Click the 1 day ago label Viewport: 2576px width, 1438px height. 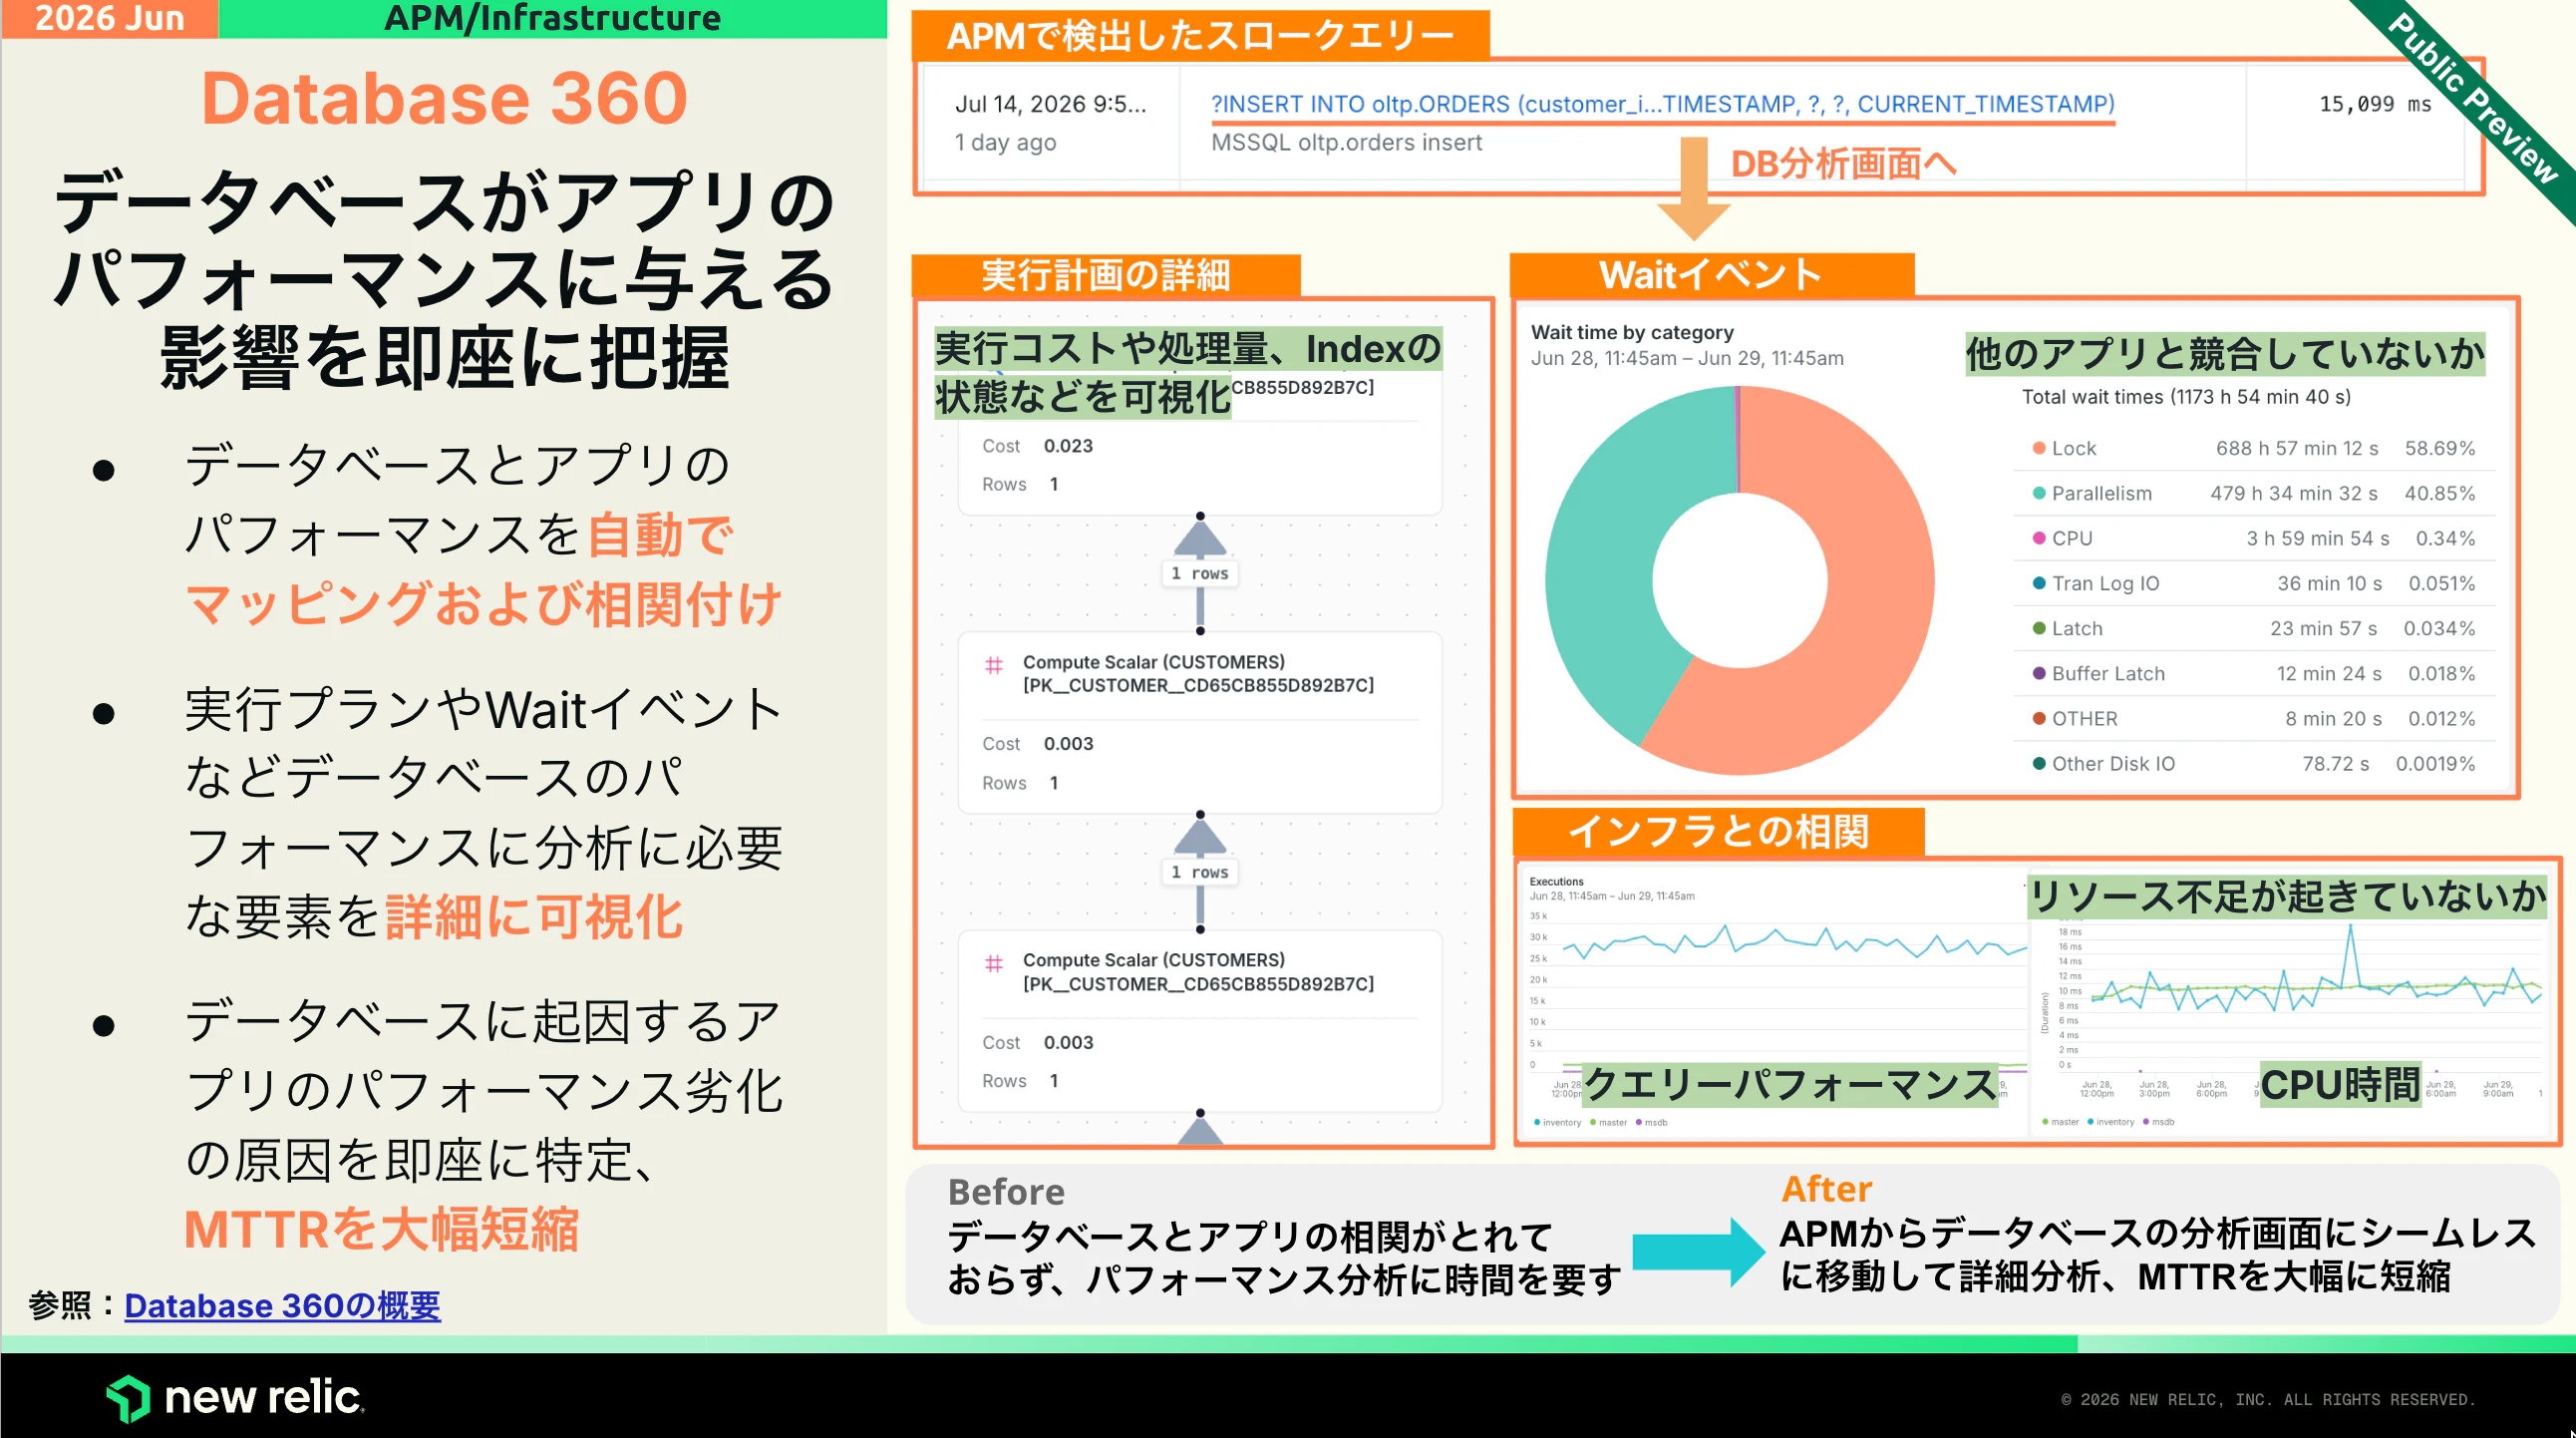point(1005,142)
